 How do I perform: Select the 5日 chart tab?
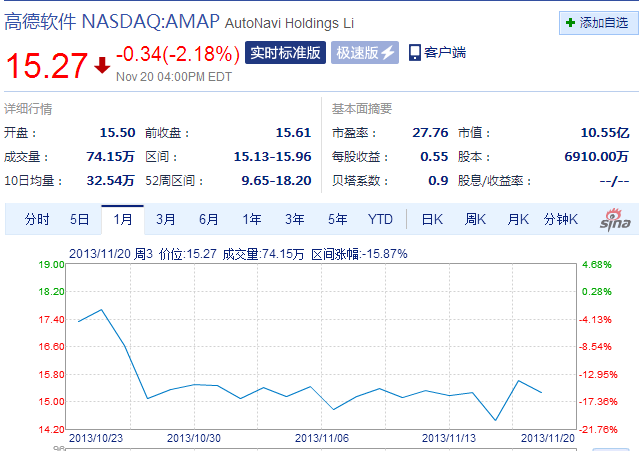point(80,219)
